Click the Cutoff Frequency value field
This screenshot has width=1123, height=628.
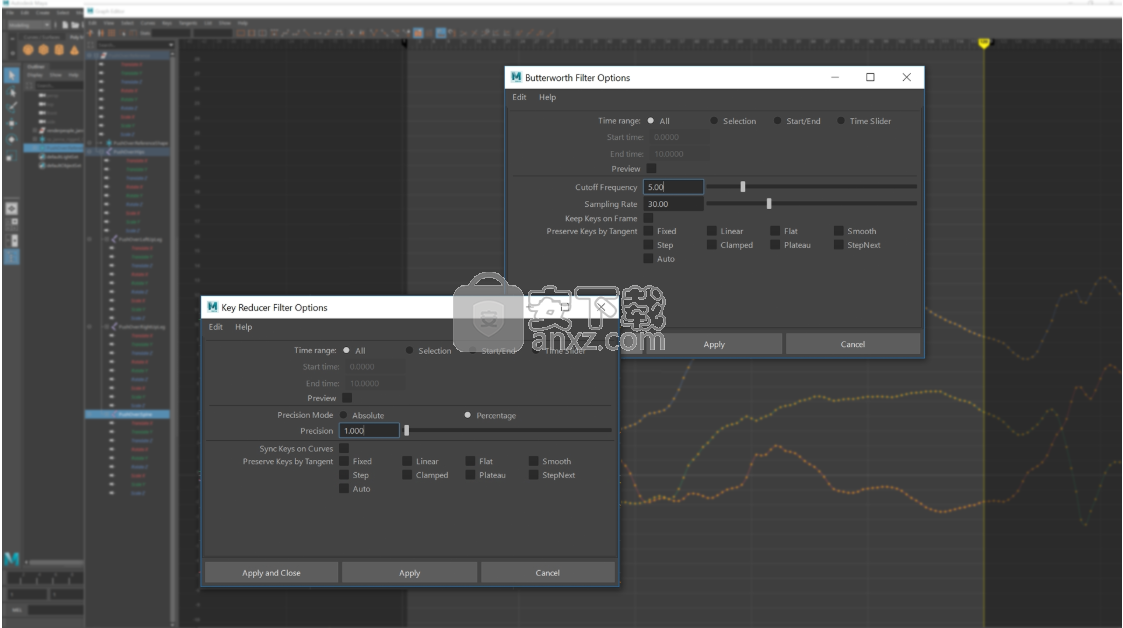(673, 187)
